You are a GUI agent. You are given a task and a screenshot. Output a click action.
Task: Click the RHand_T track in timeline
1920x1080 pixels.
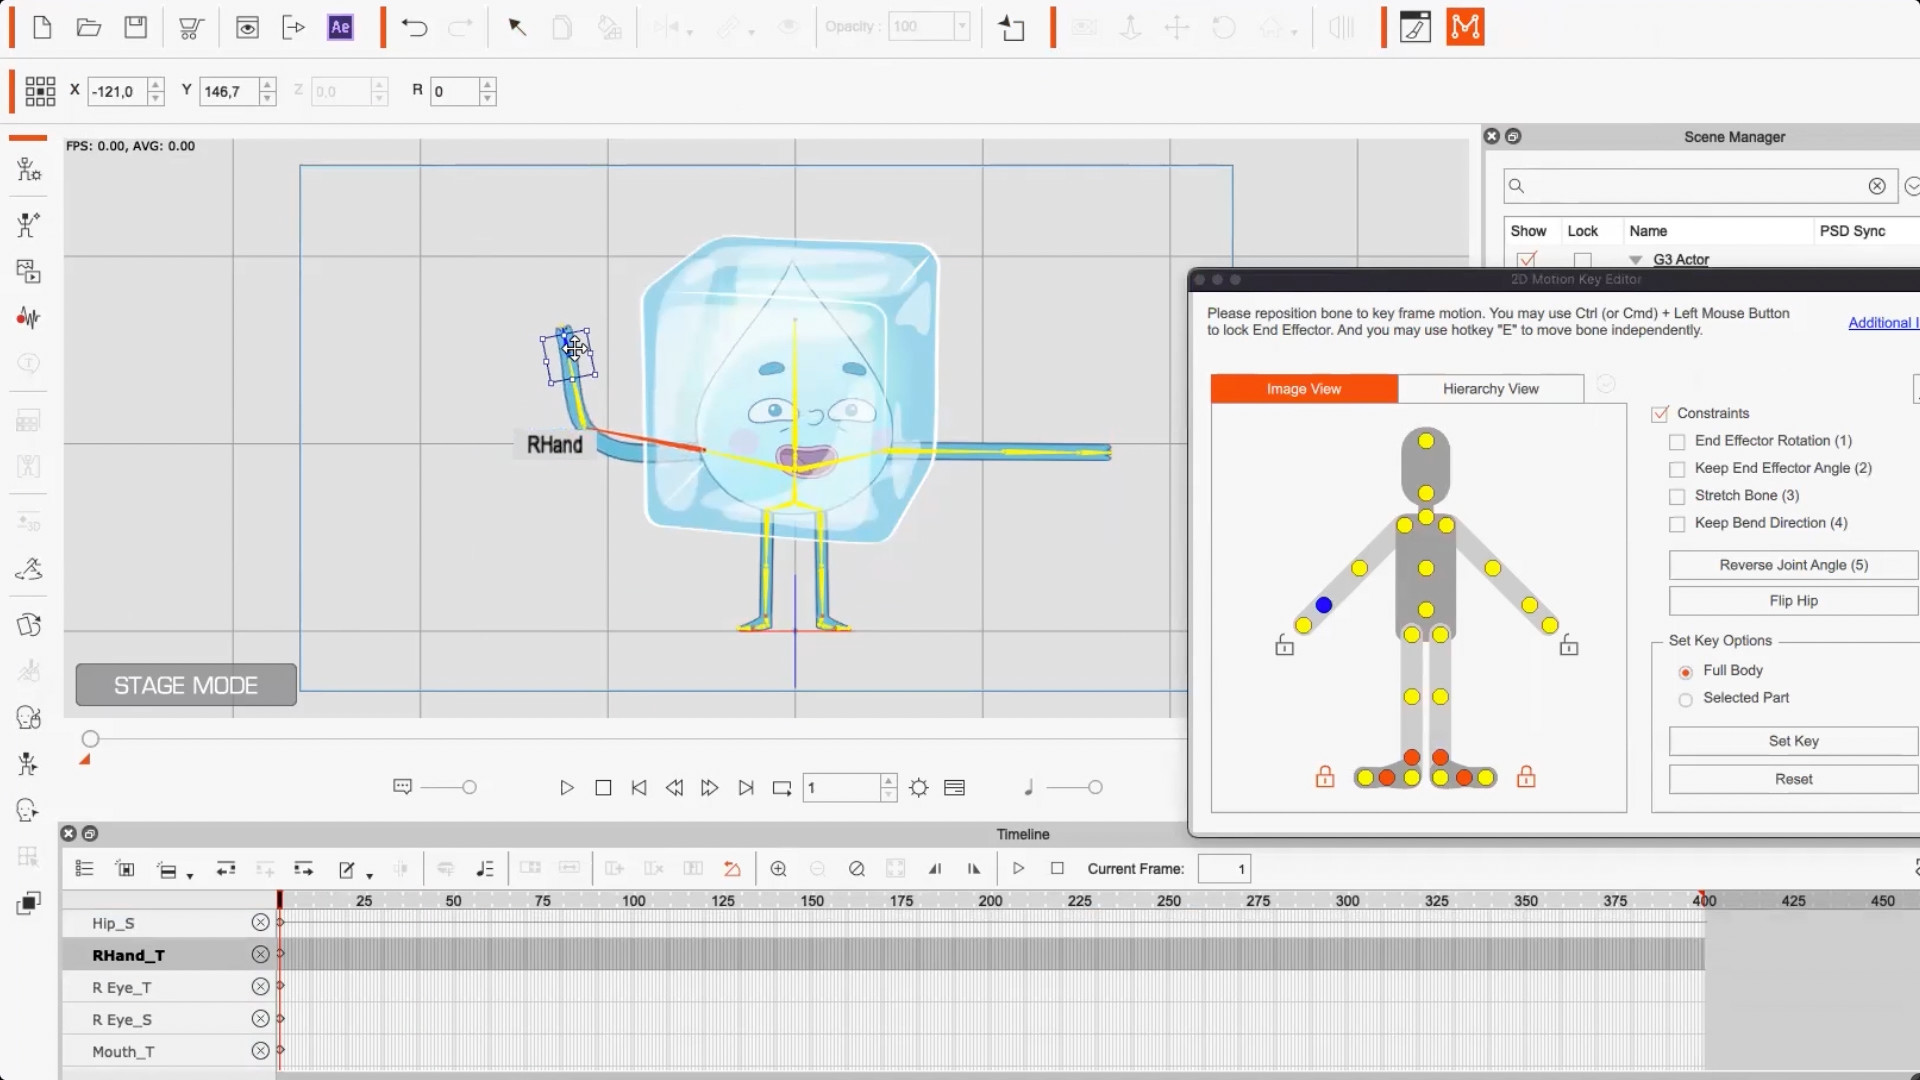[128, 955]
